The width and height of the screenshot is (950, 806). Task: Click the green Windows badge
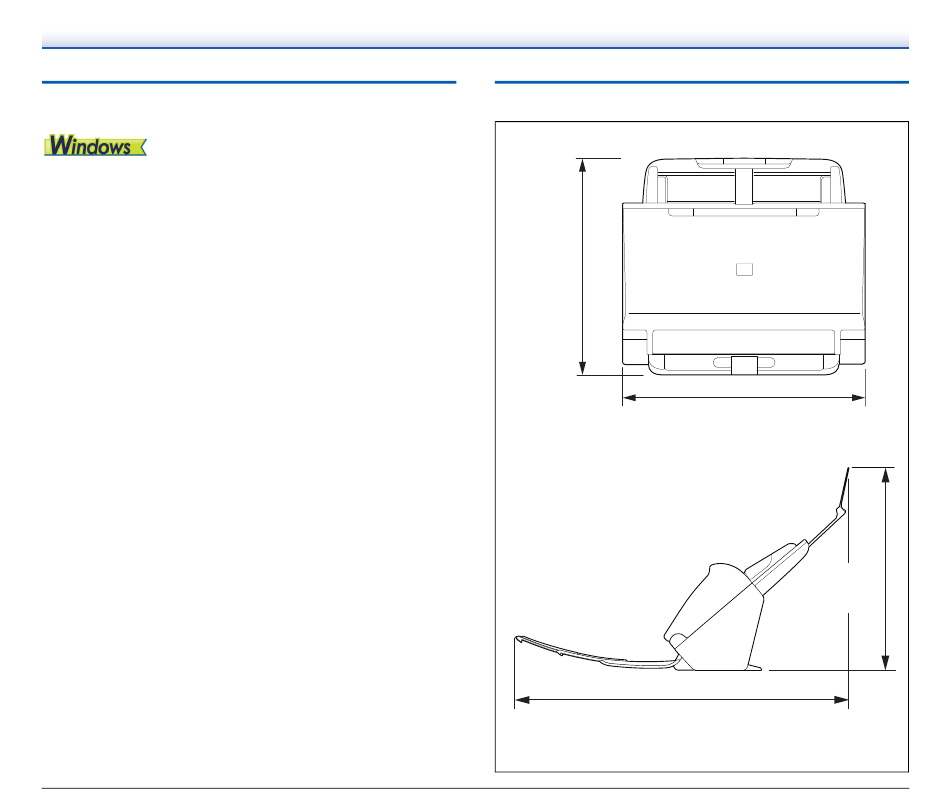click(95, 145)
